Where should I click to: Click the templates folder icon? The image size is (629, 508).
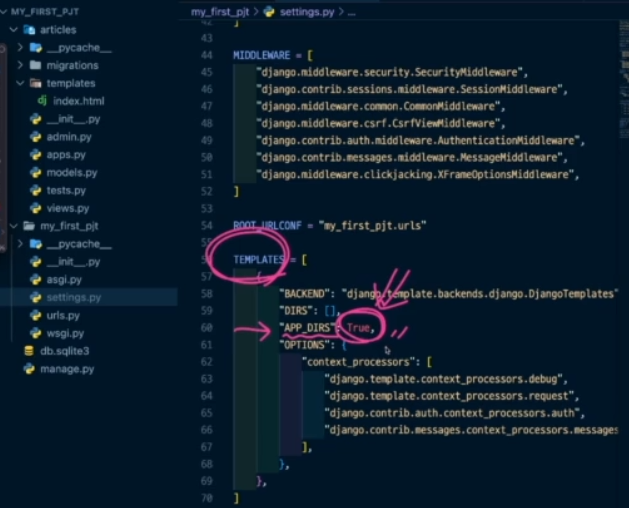pos(36,83)
